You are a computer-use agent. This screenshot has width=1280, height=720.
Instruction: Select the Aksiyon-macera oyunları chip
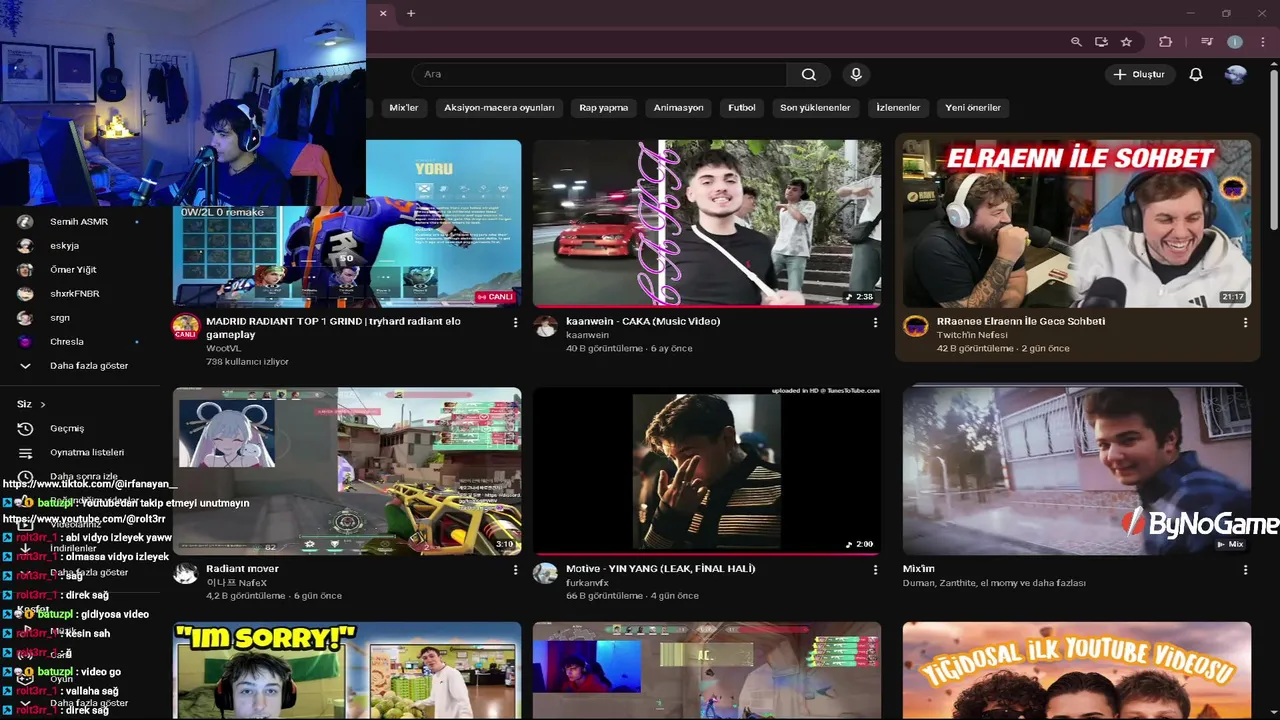click(x=499, y=107)
